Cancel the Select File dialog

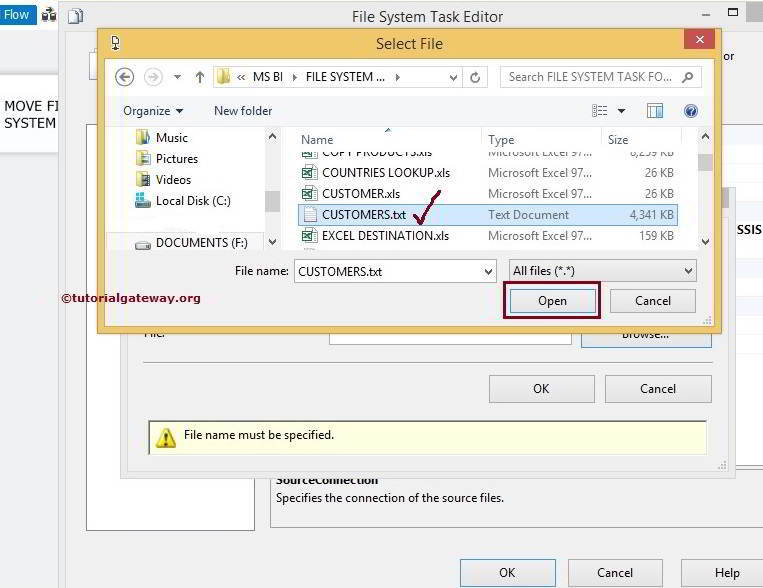[x=653, y=301]
